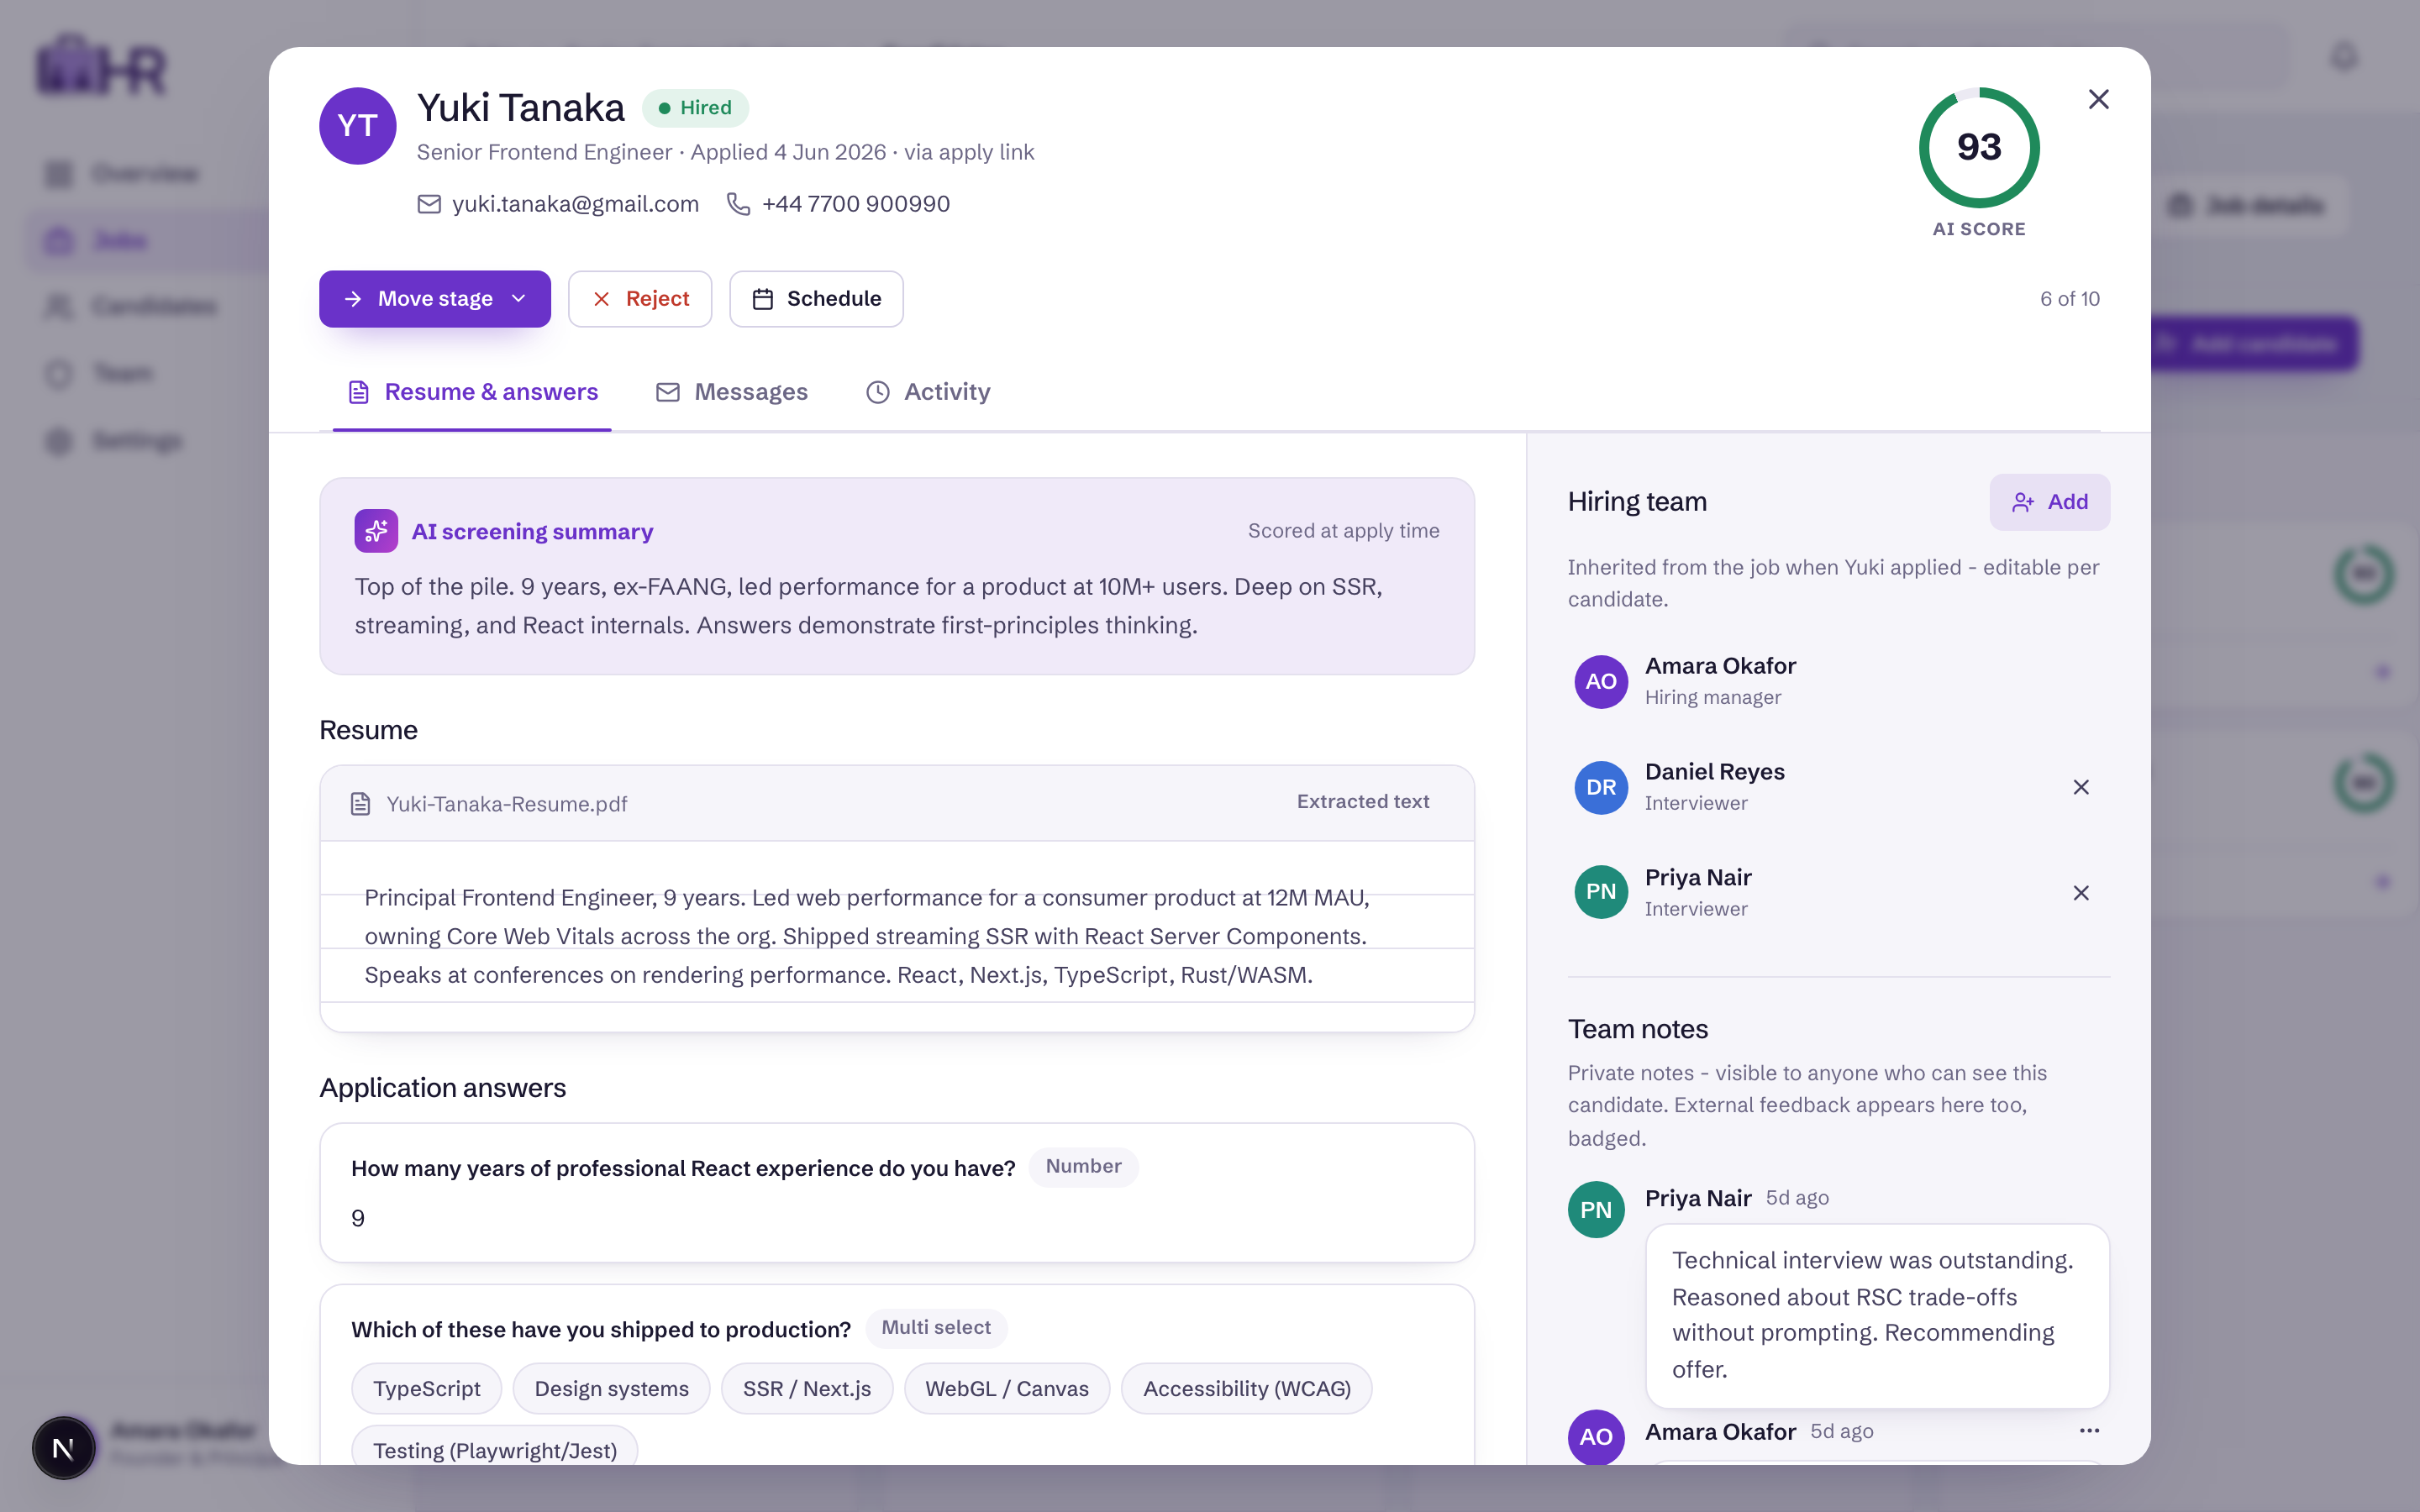2420x1512 pixels.
Task: Click the yuki.tanaka@gmail.com email address
Action: point(575,204)
